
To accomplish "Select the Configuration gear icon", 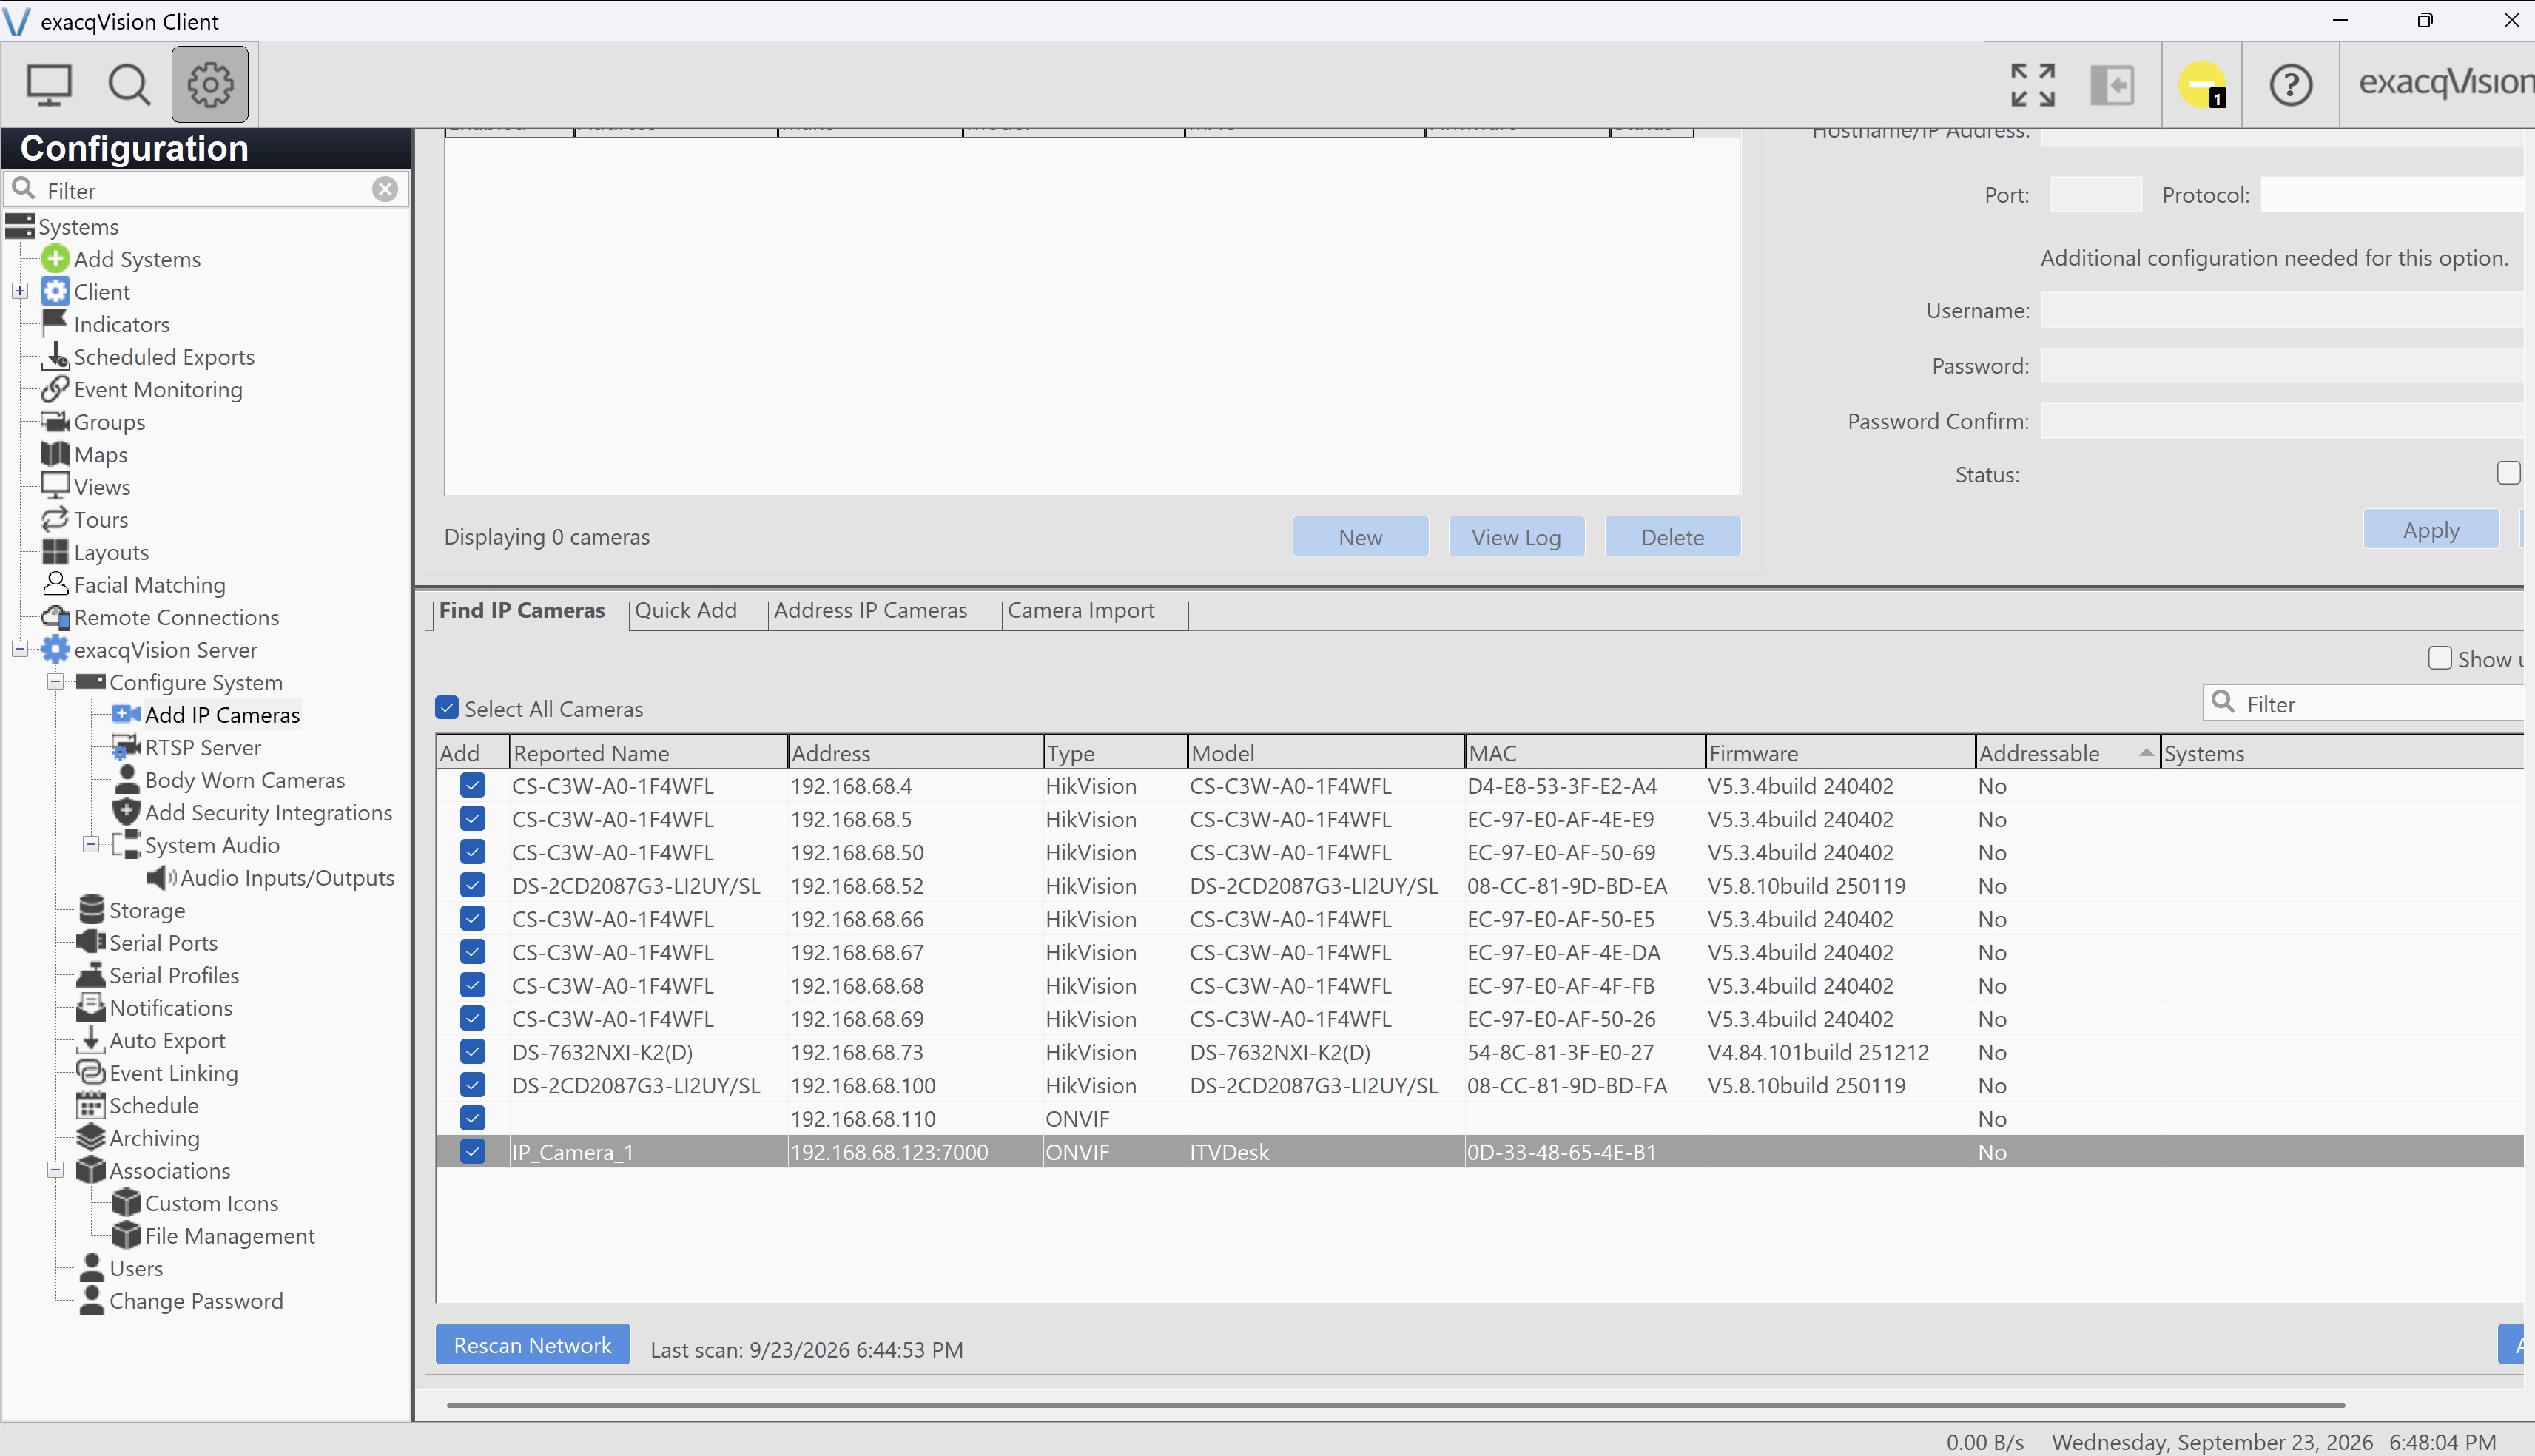I will 210,84.
